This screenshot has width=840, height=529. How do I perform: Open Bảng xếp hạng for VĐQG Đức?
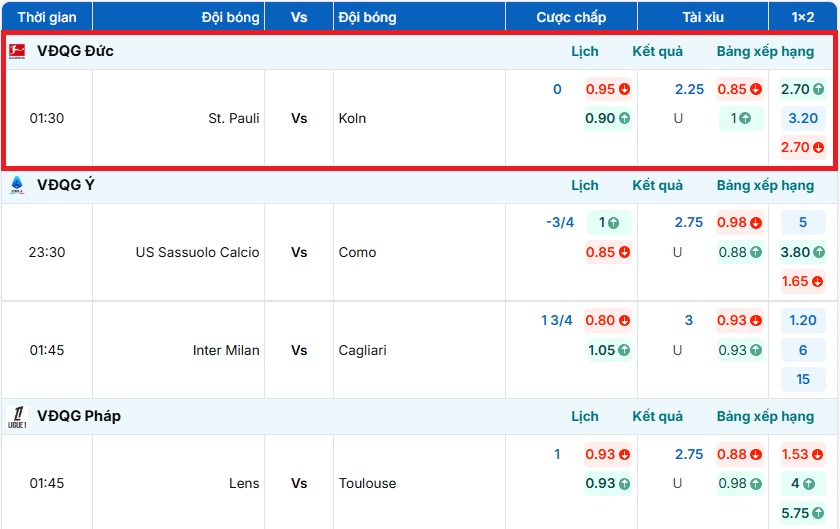(x=765, y=51)
